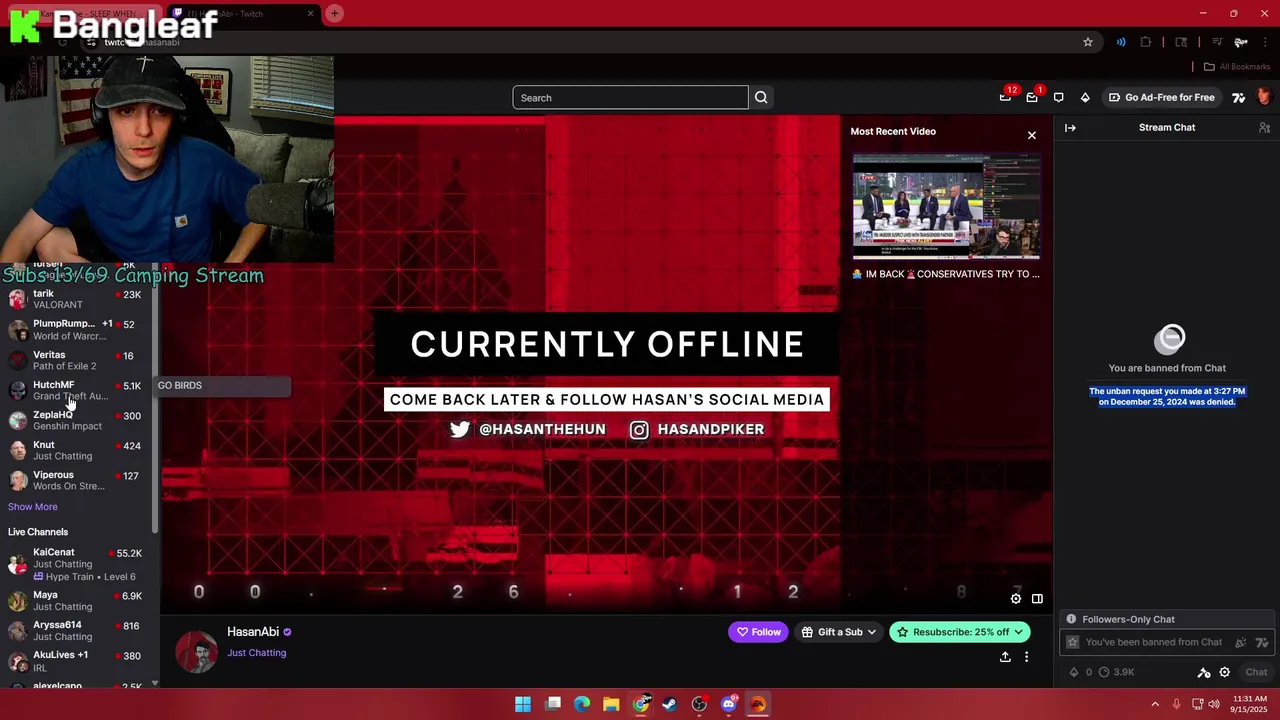The height and width of the screenshot is (720, 1280).
Task: Toggle theatre mode in the player
Action: point(1037,598)
